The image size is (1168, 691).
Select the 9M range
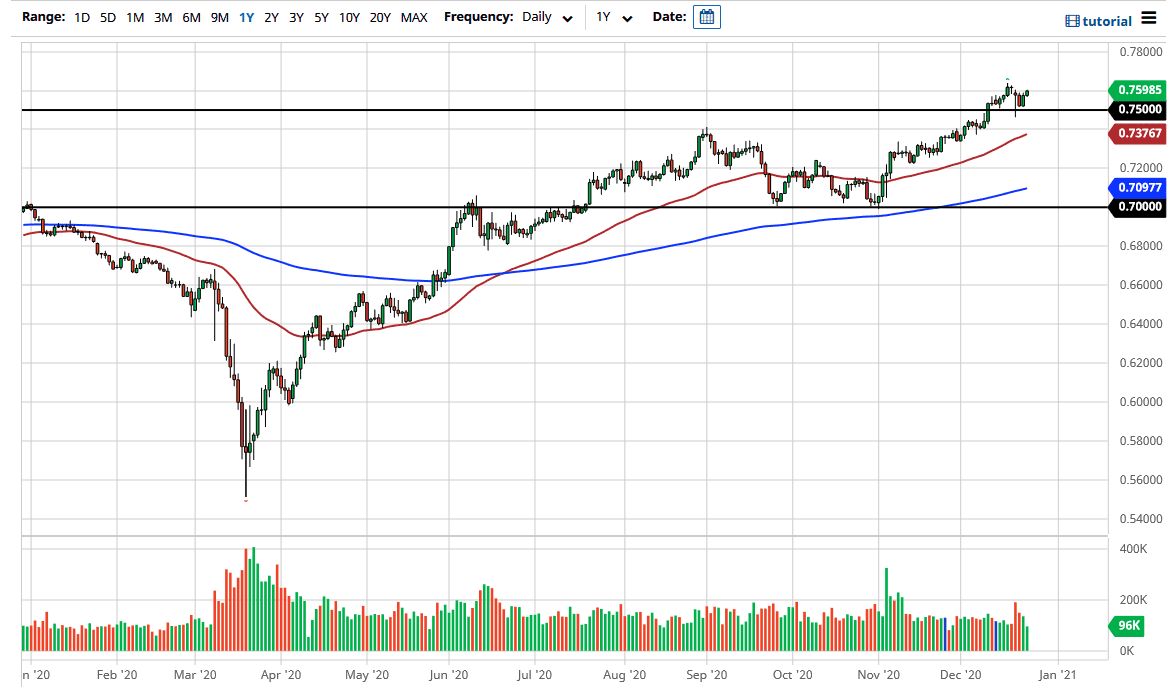220,17
